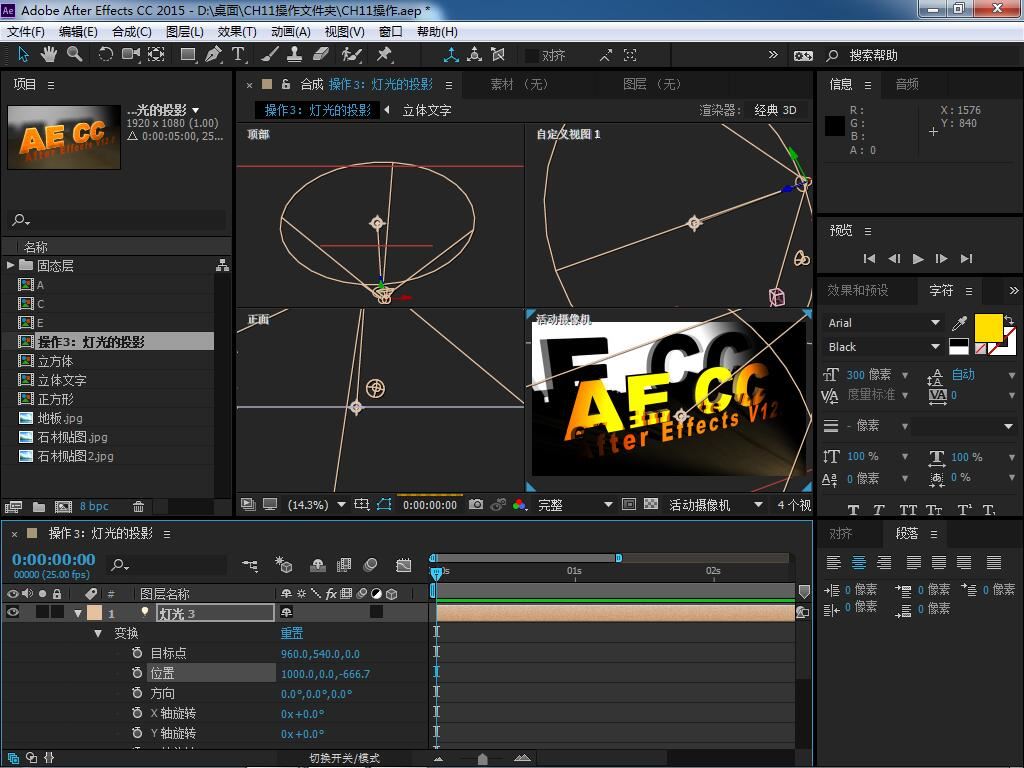1024x768 pixels.
Task: Toggle stopwatch for X 轴旋转
Action: (137, 713)
